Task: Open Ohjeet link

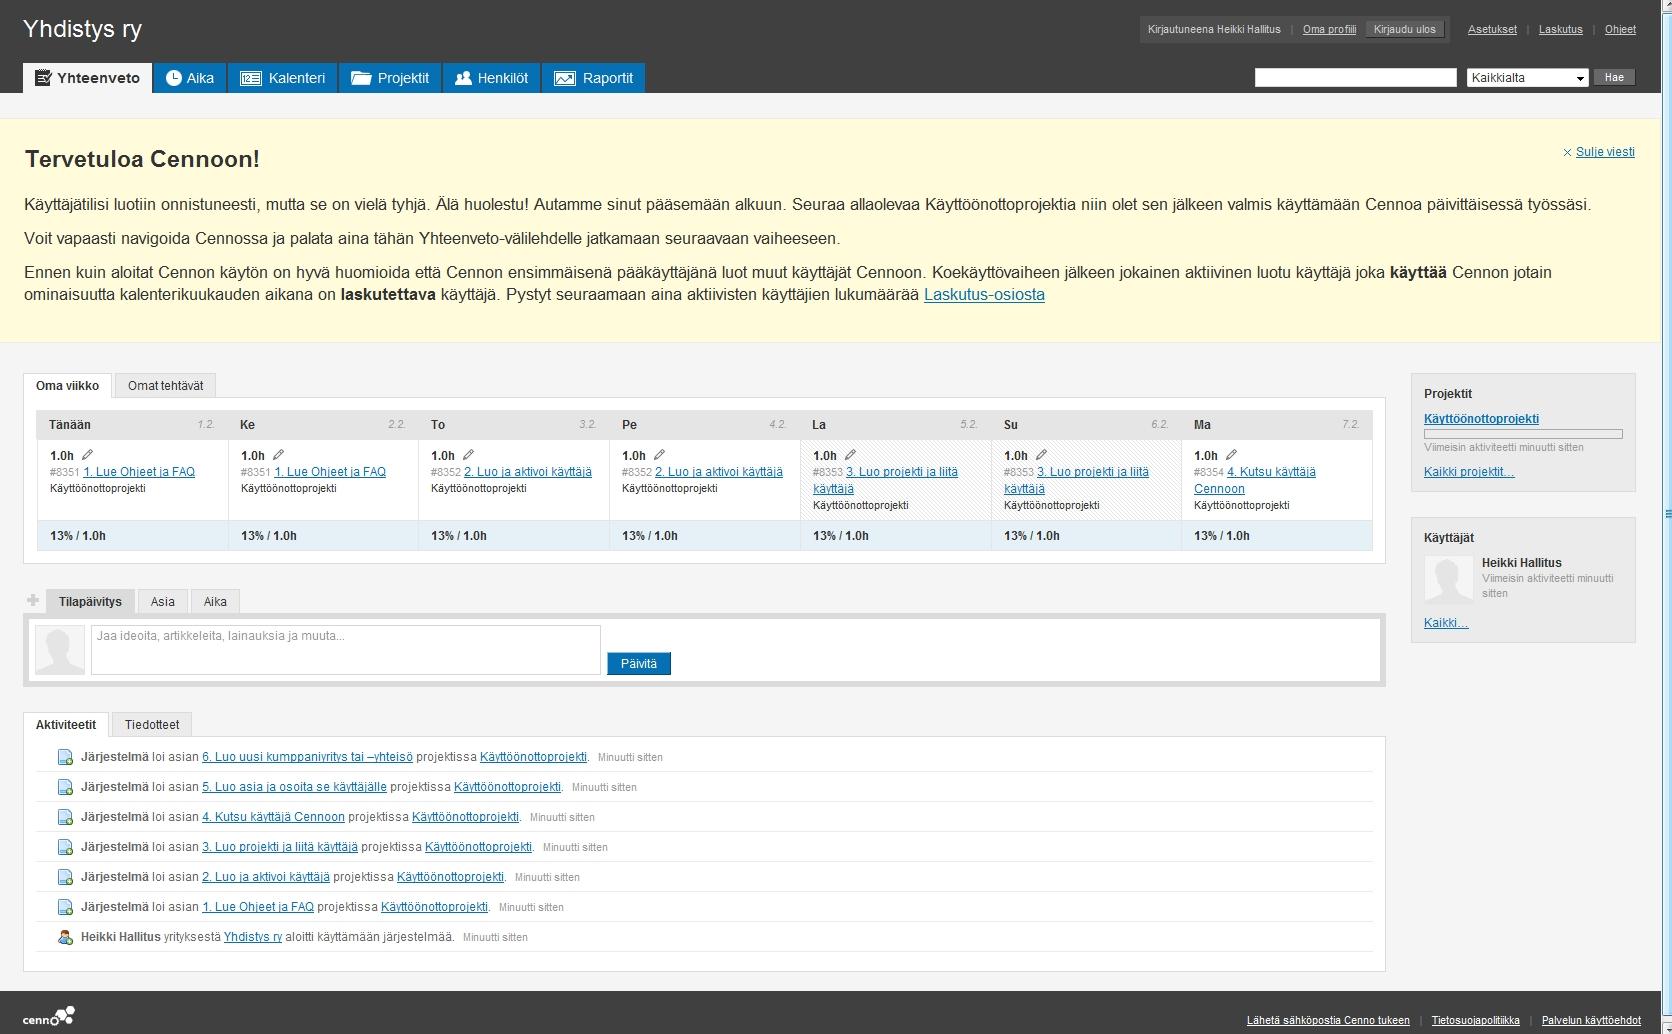Action: pyautogui.click(x=1620, y=29)
